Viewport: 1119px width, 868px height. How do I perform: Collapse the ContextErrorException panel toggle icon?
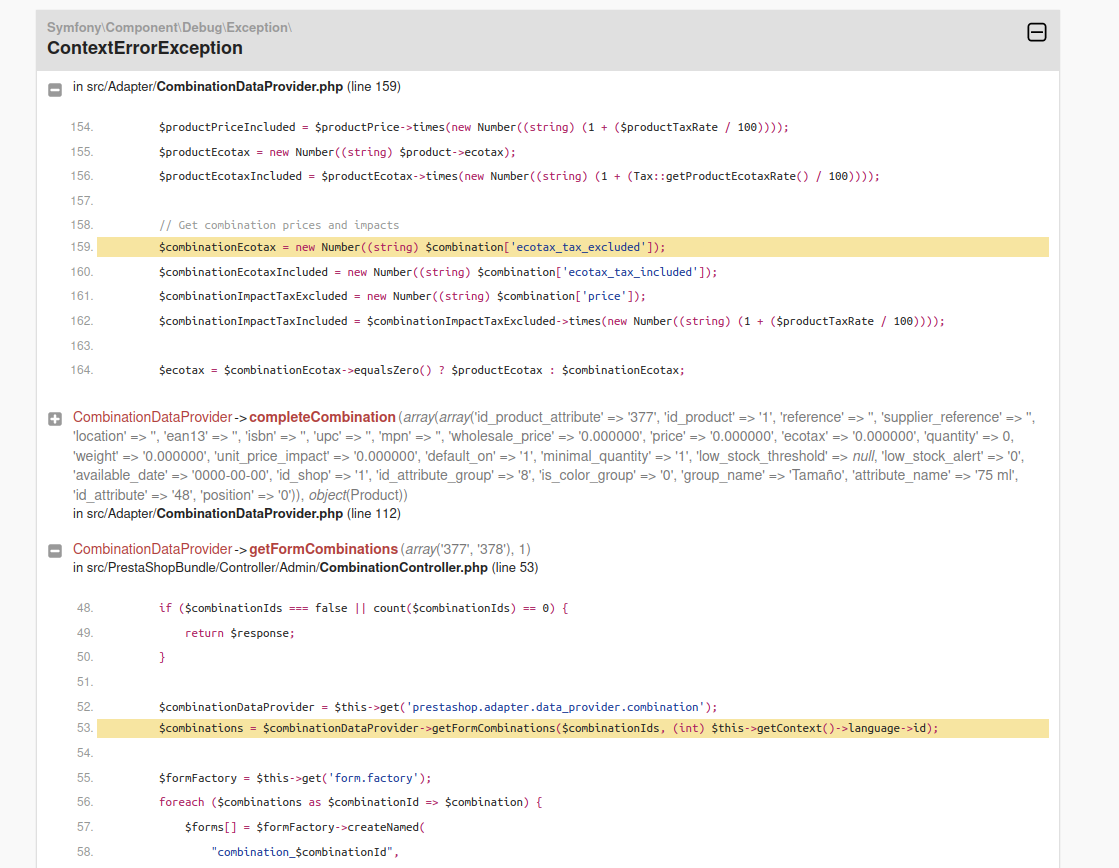click(1036, 32)
